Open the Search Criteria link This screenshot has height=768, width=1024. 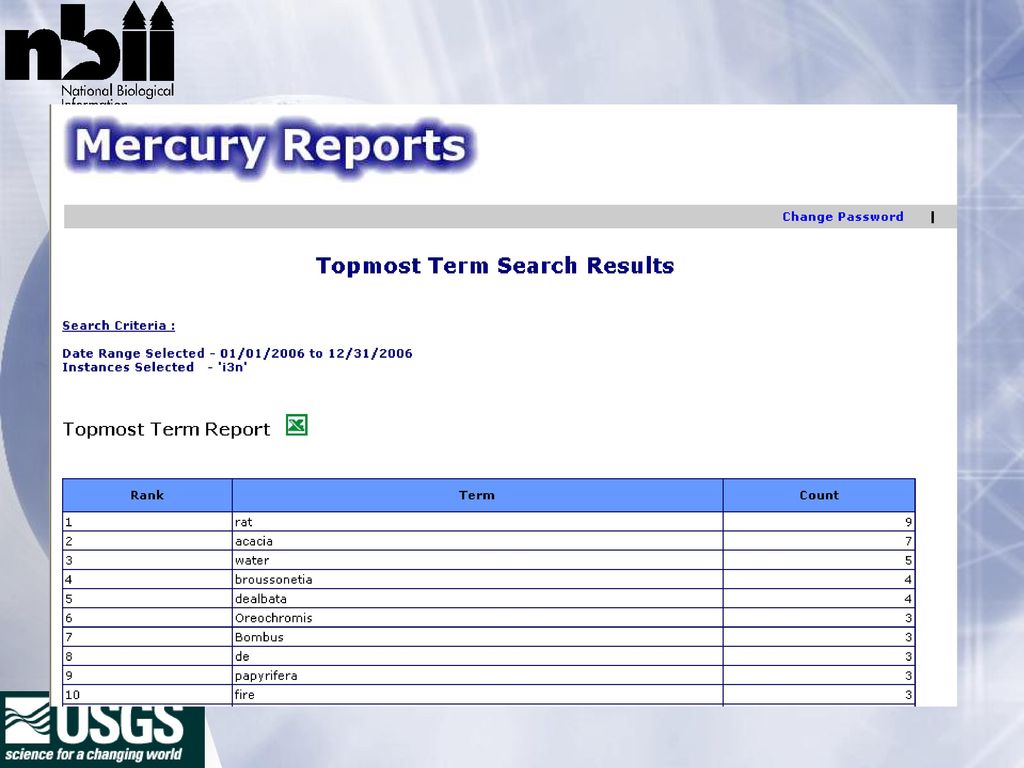(x=118, y=325)
